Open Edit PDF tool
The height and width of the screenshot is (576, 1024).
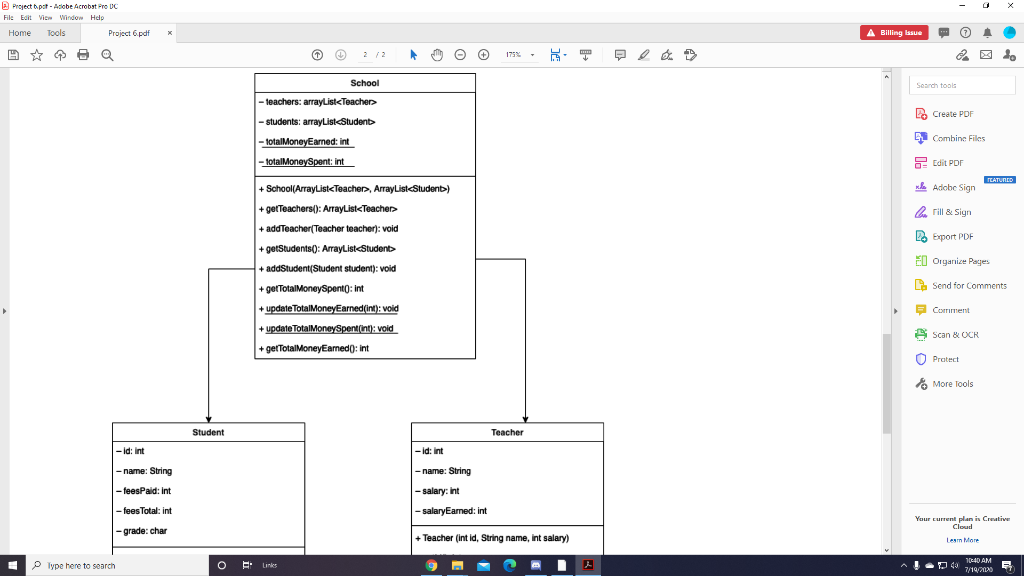pyautogui.click(x=939, y=163)
